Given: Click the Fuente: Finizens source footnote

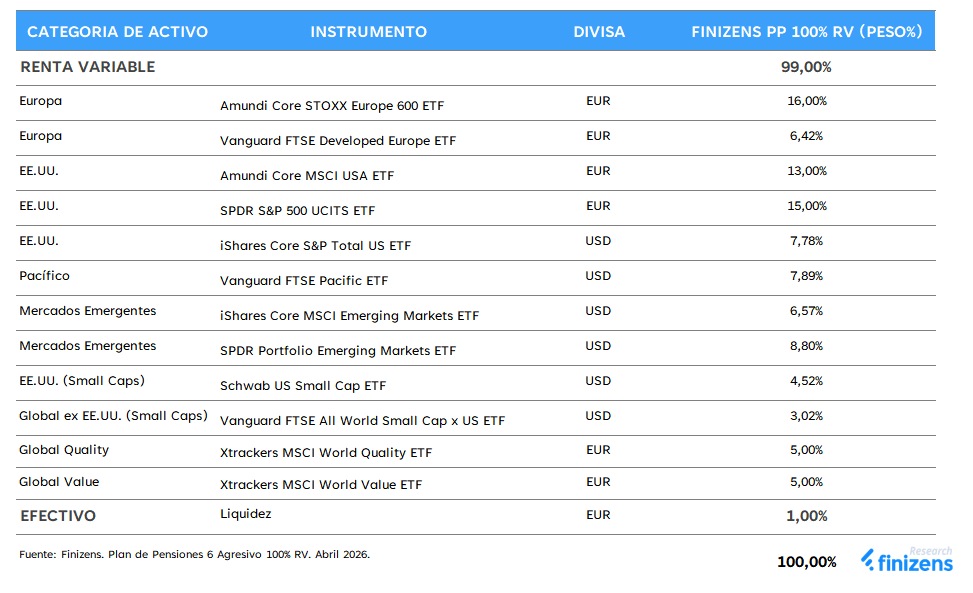Looking at the screenshot, I should point(194,555).
